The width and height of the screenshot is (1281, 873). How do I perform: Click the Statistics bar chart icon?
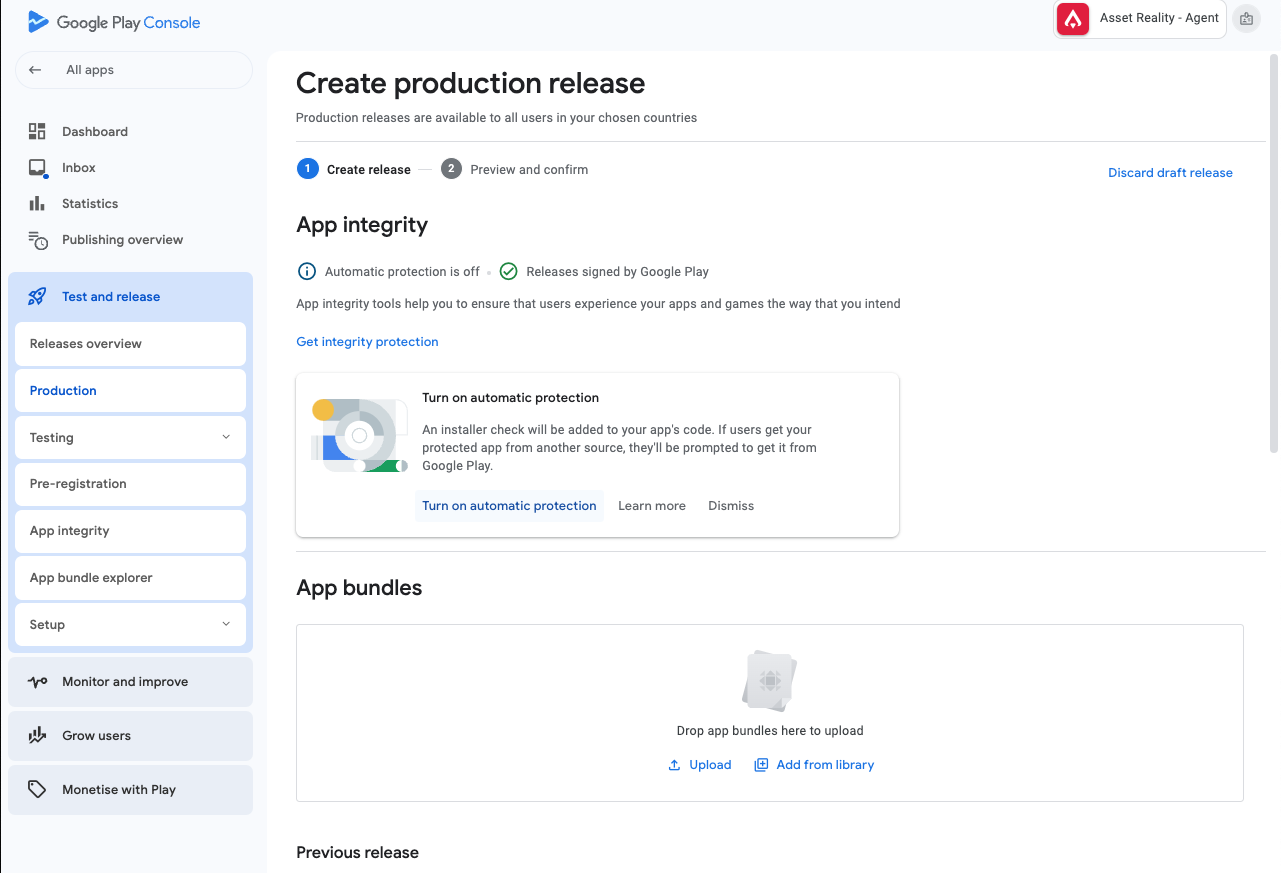pyautogui.click(x=37, y=204)
